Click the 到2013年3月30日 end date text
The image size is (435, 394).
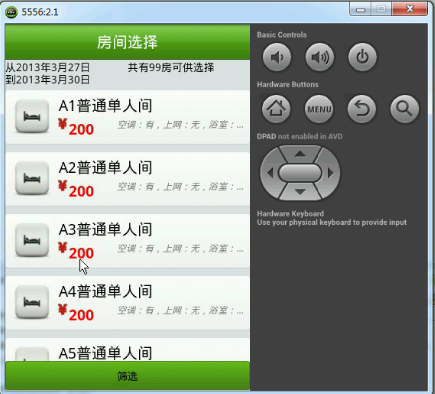click(48, 80)
